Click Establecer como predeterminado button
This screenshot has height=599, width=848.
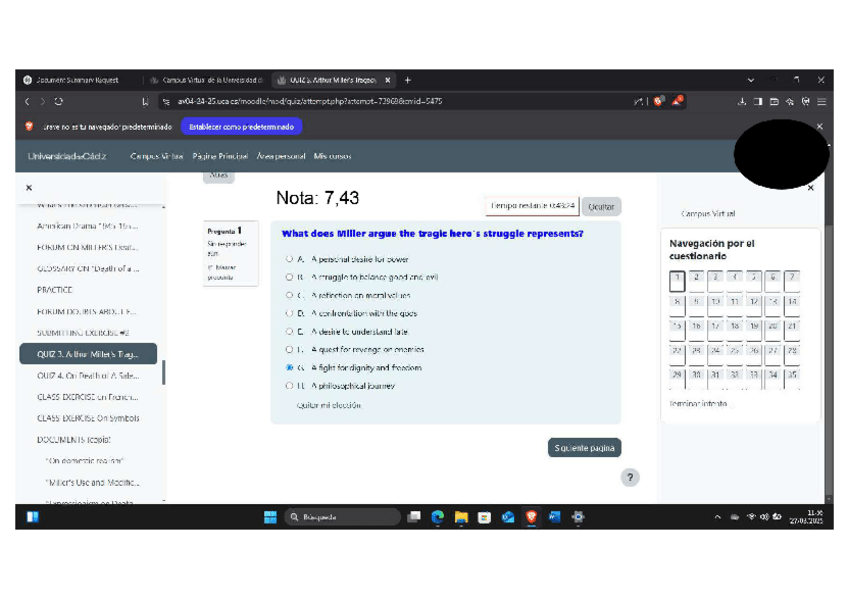tap(241, 127)
